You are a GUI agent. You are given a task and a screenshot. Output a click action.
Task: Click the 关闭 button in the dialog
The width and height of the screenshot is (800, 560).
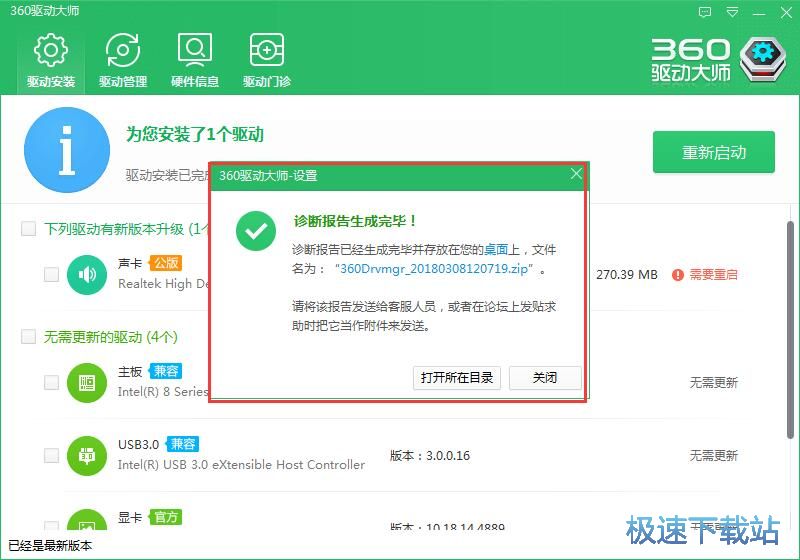coord(545,378)
